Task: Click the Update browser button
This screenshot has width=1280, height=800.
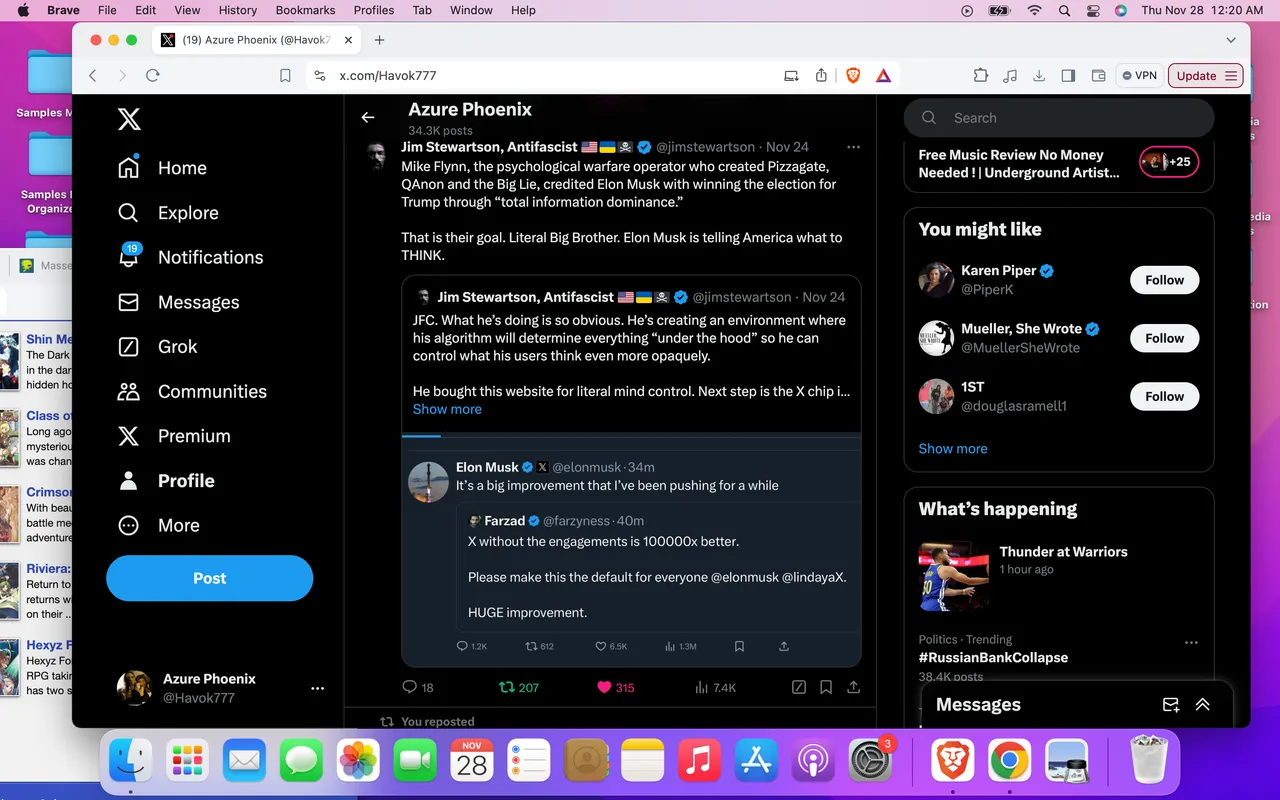Action: pos(1205,75)
